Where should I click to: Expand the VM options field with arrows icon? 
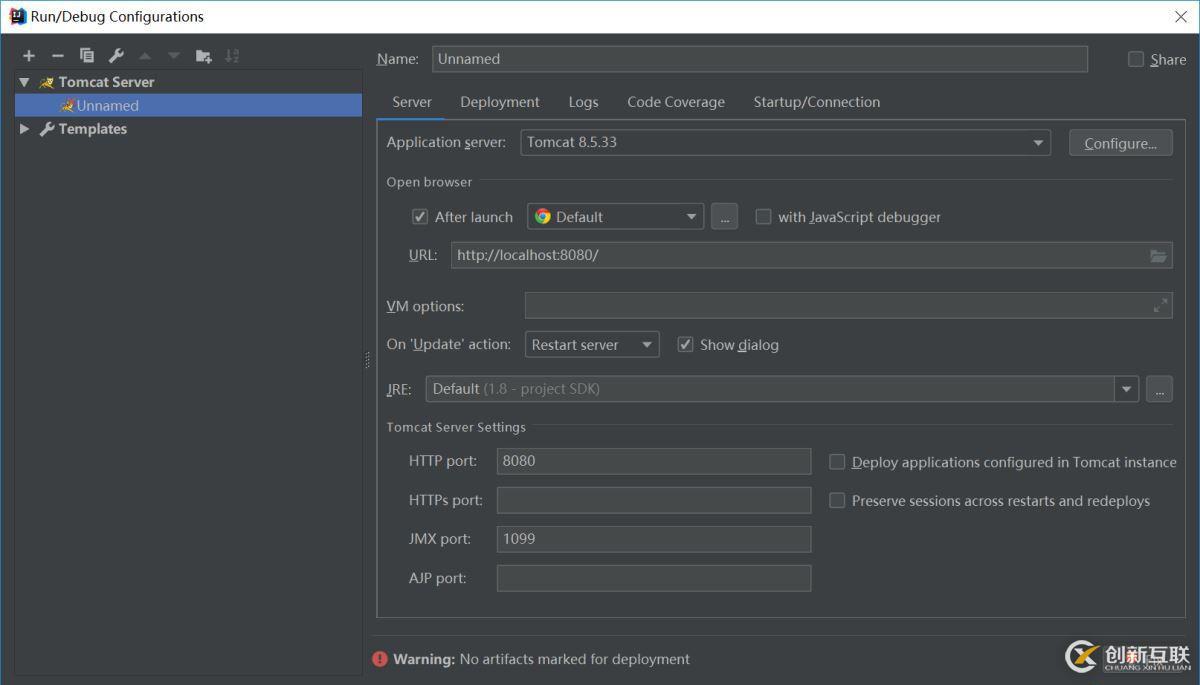coord(1160,306)
